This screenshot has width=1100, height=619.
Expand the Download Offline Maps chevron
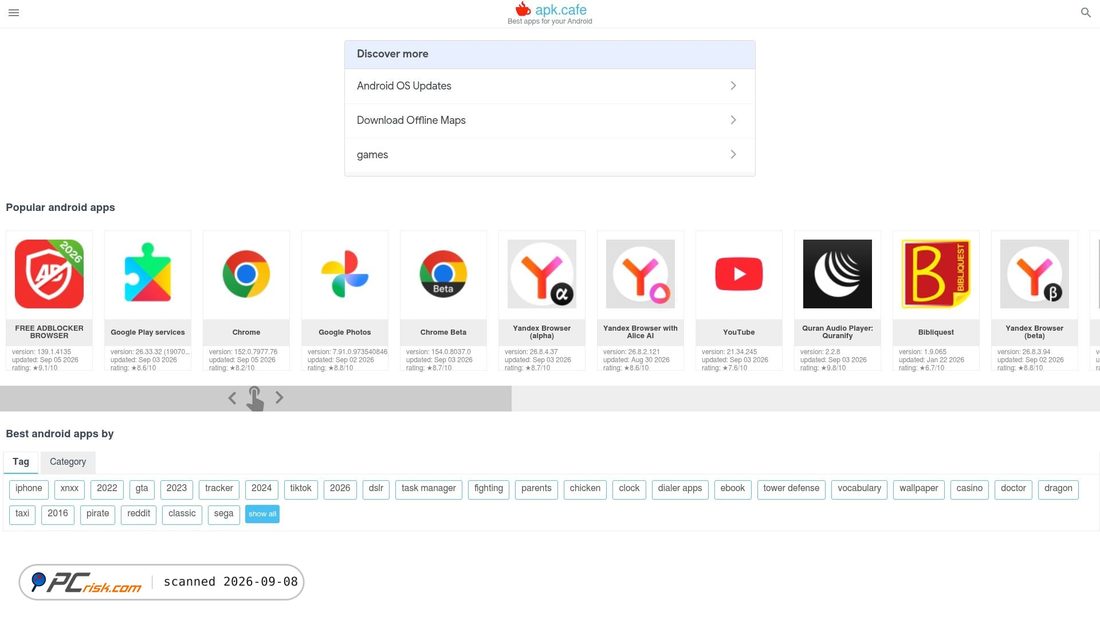[733, 120]
